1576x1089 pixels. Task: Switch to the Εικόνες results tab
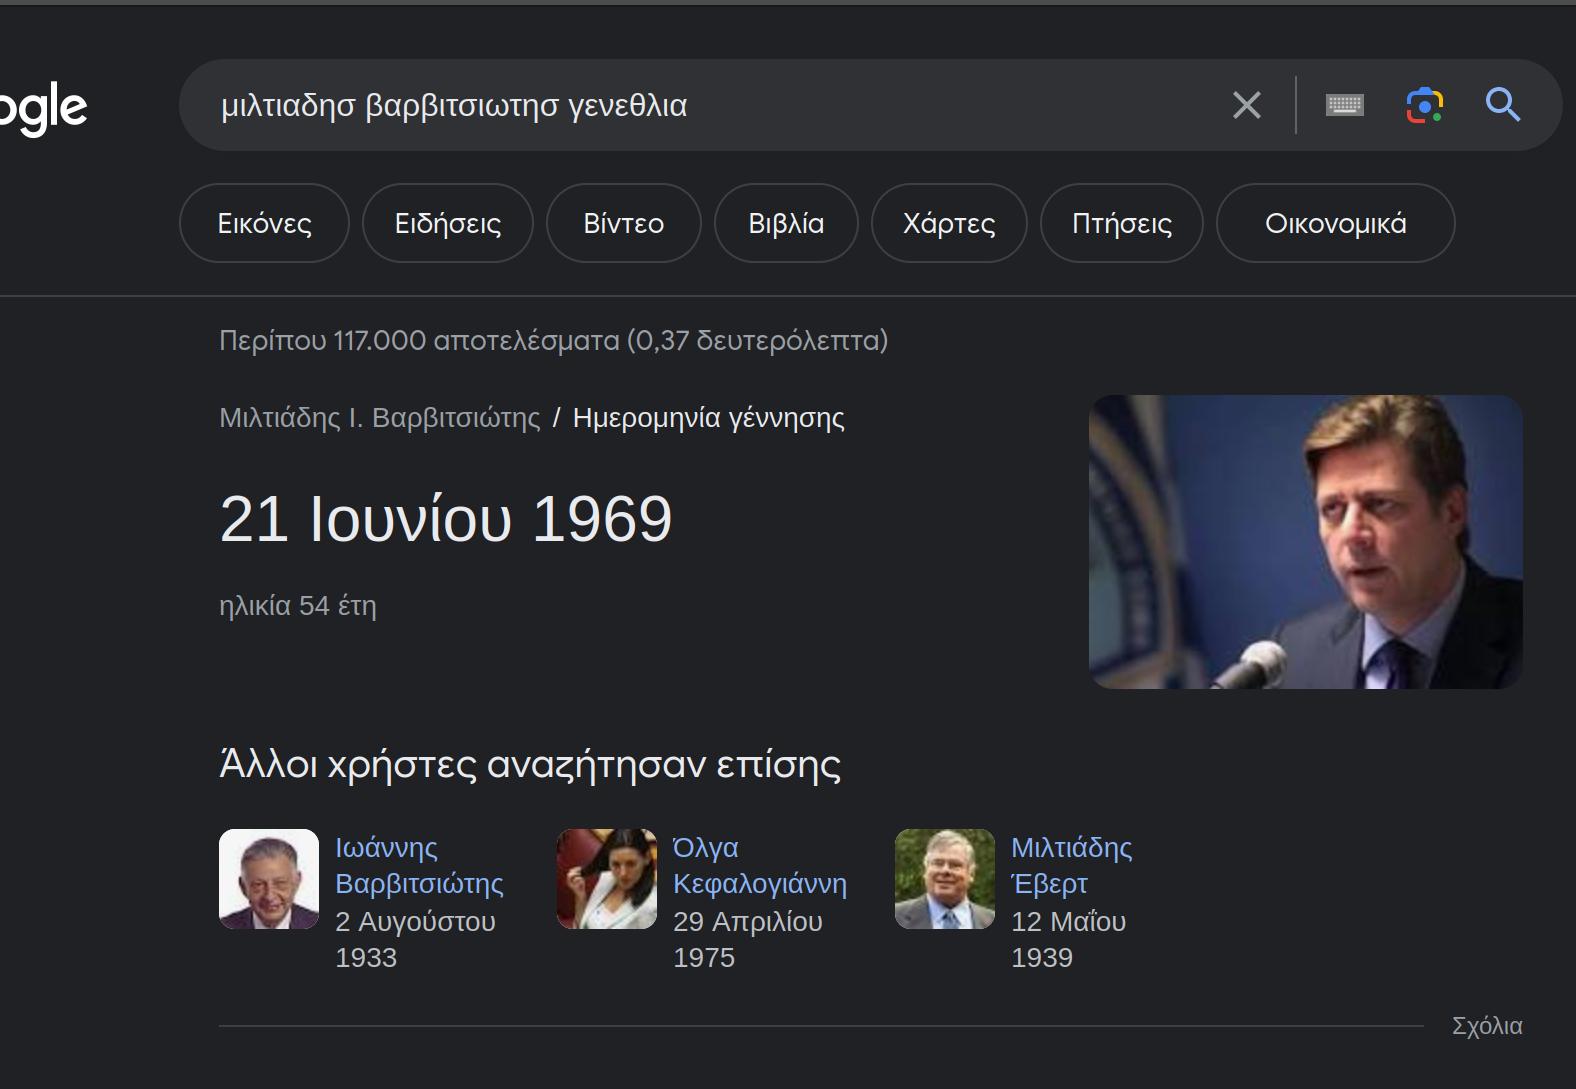tap(265, 223)
